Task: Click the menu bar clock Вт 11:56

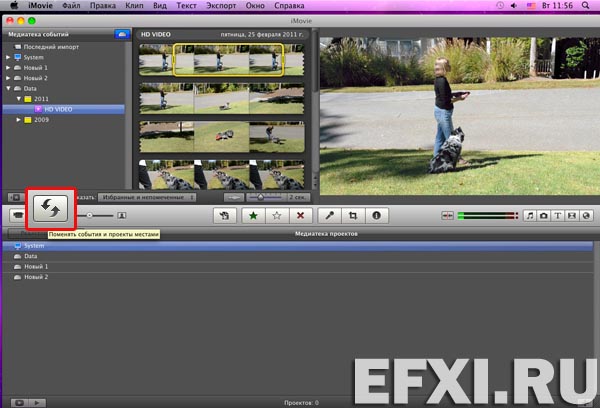Action: [x=558, y=5]
